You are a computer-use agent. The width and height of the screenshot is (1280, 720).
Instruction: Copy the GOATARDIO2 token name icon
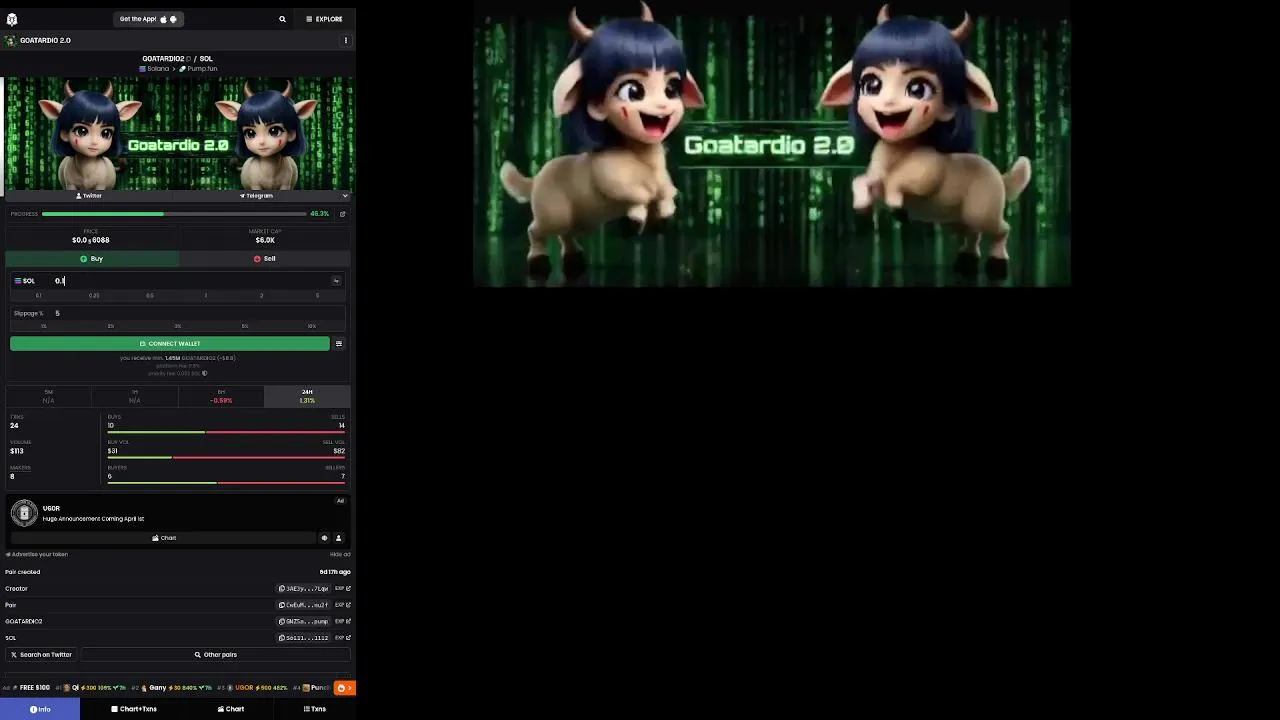(x=188, y=59)
